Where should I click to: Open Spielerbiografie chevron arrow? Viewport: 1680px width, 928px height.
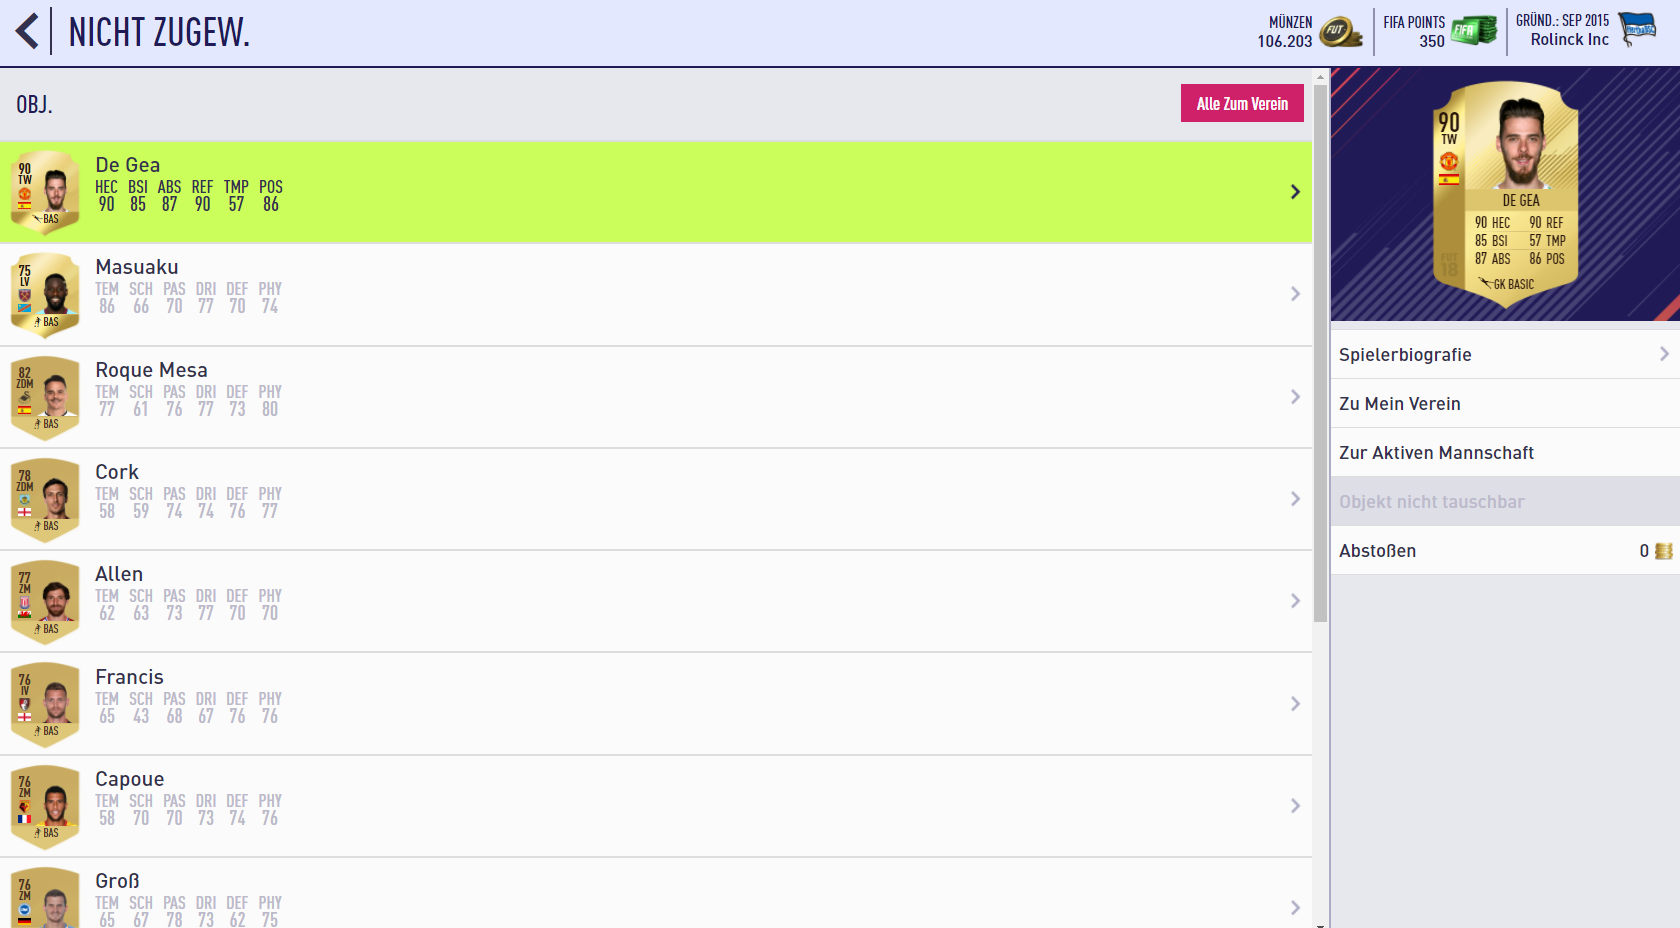coord(1664,354)
